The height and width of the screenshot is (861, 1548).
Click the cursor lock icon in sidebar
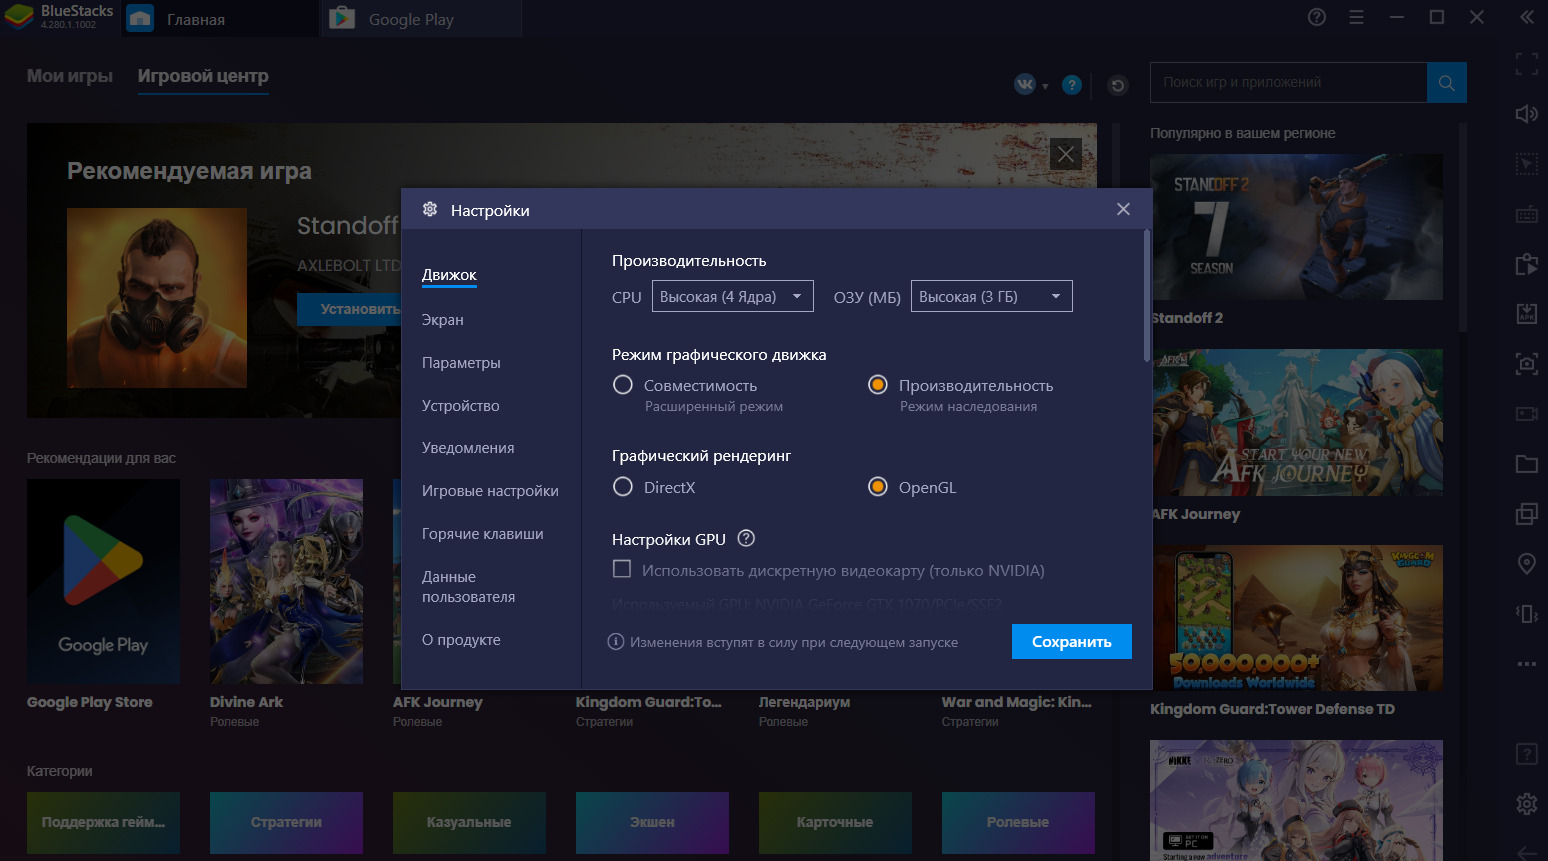(x=1527, y=164)
